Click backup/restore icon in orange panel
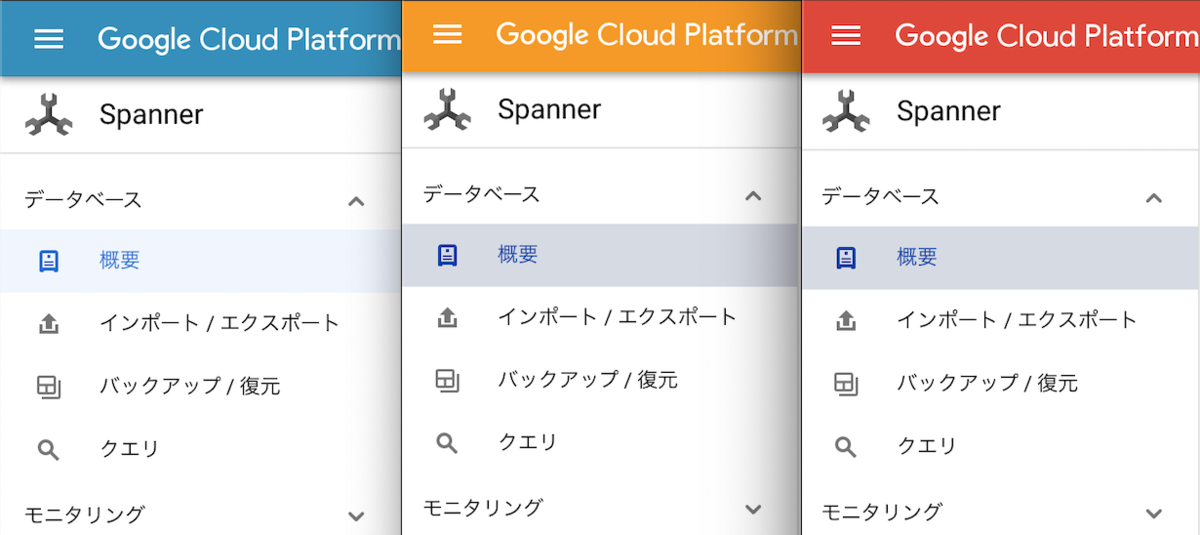This screenshot has width=1200, height=535. click(x=448, y=381)
